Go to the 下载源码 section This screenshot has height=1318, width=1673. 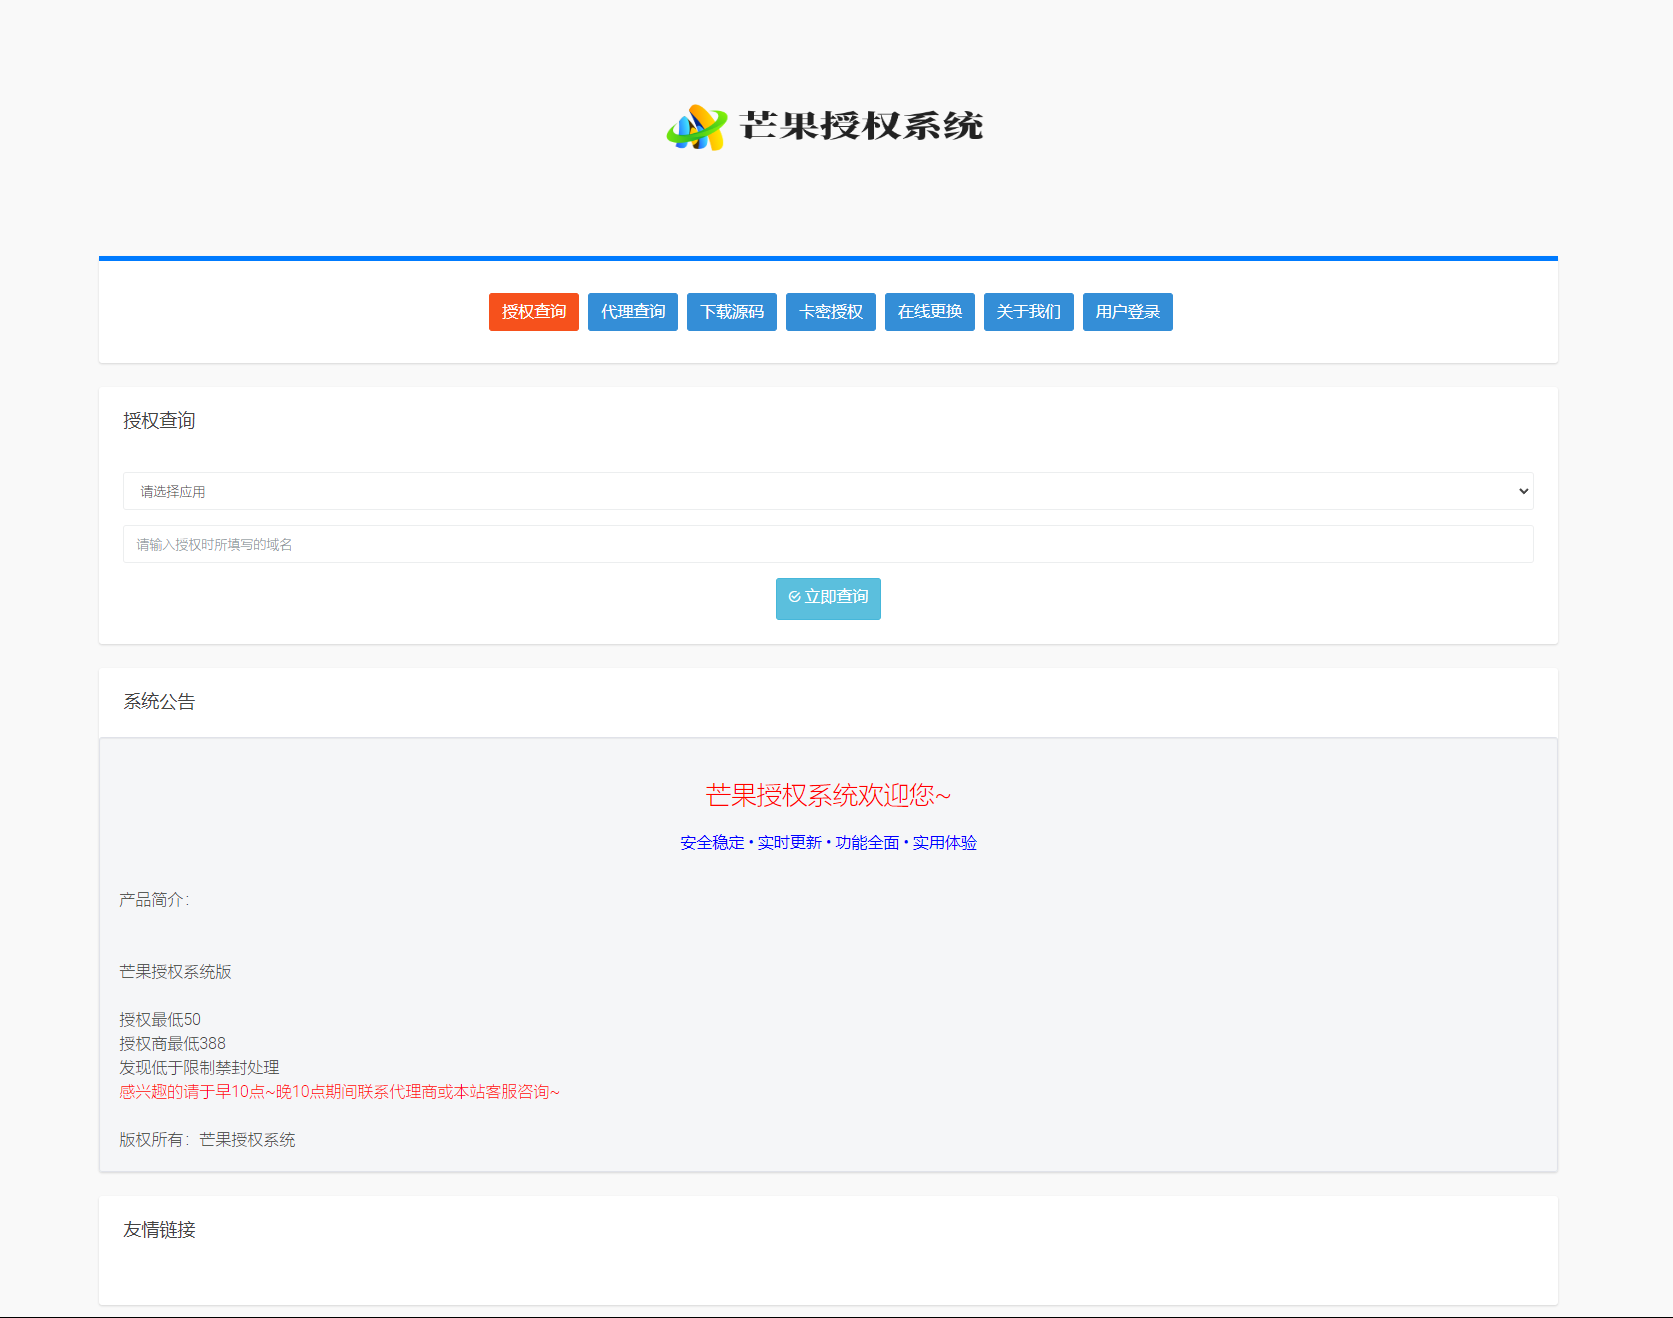tap(731, 312)
